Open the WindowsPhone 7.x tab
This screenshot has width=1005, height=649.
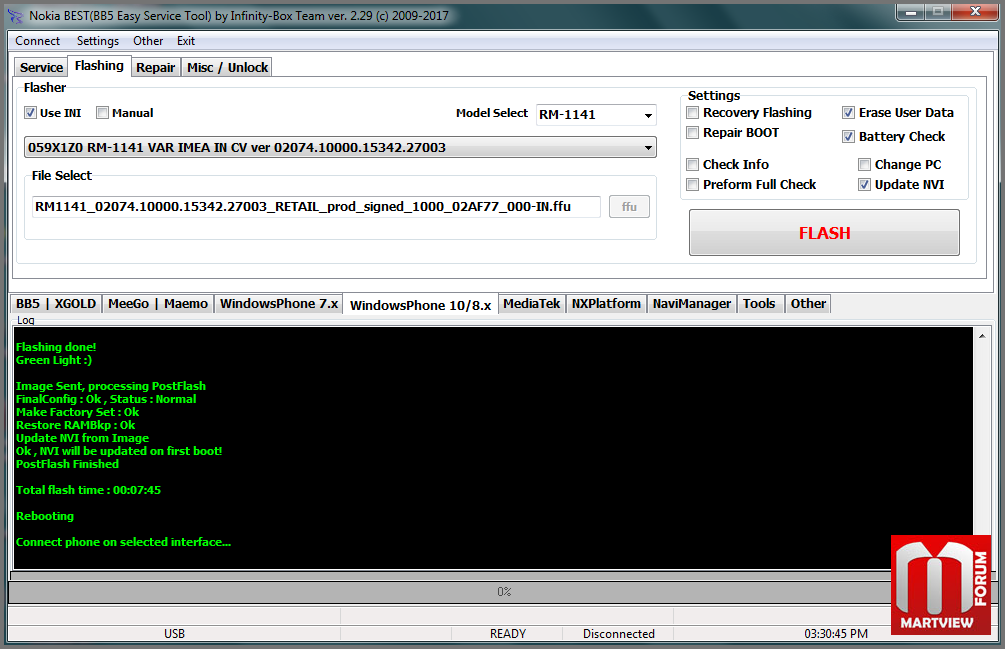coord(279,304)
